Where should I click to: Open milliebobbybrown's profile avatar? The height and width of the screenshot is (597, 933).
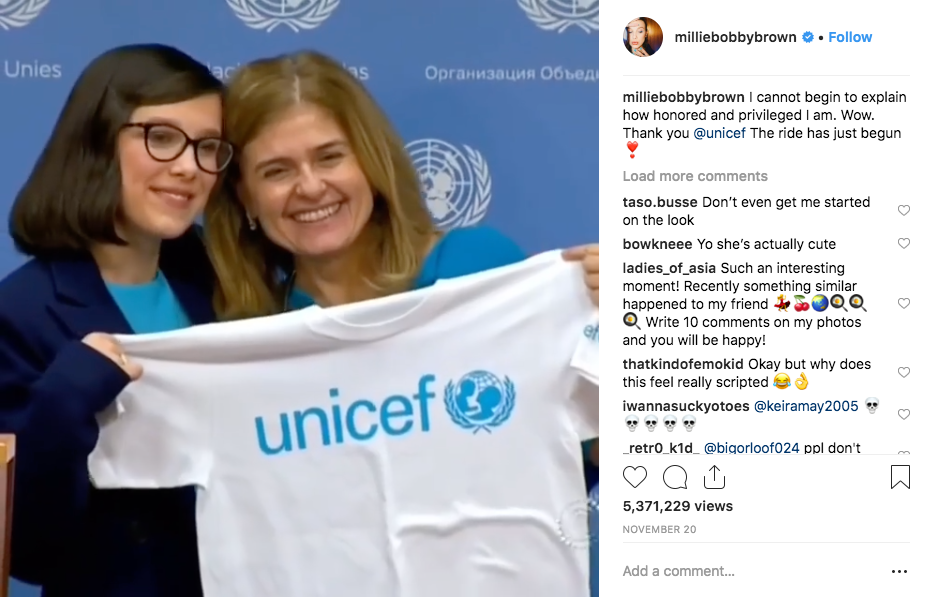643,37
